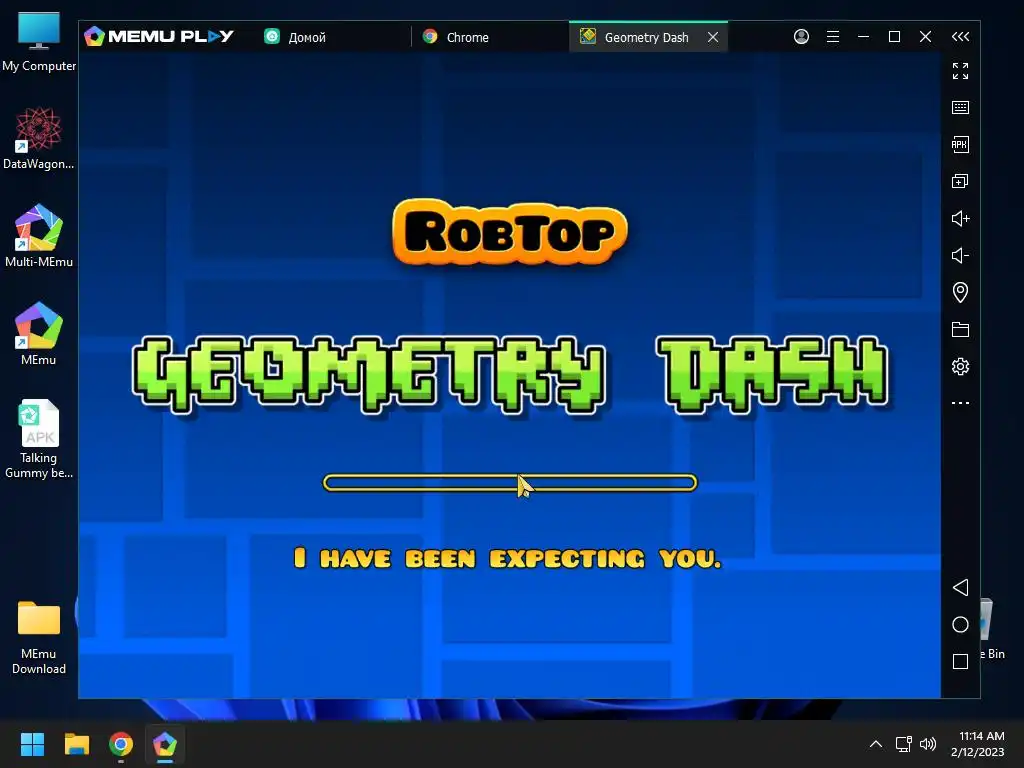1024x768 pixels.
Task: Select the Multi-MEmu desktop shortcut
Action: [39, 236]
